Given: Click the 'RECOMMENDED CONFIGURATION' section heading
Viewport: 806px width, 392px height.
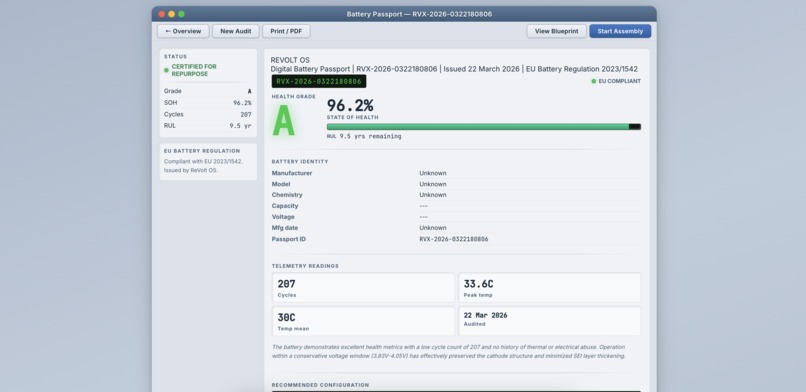Looking at the screenshot, I should [320, 385].
